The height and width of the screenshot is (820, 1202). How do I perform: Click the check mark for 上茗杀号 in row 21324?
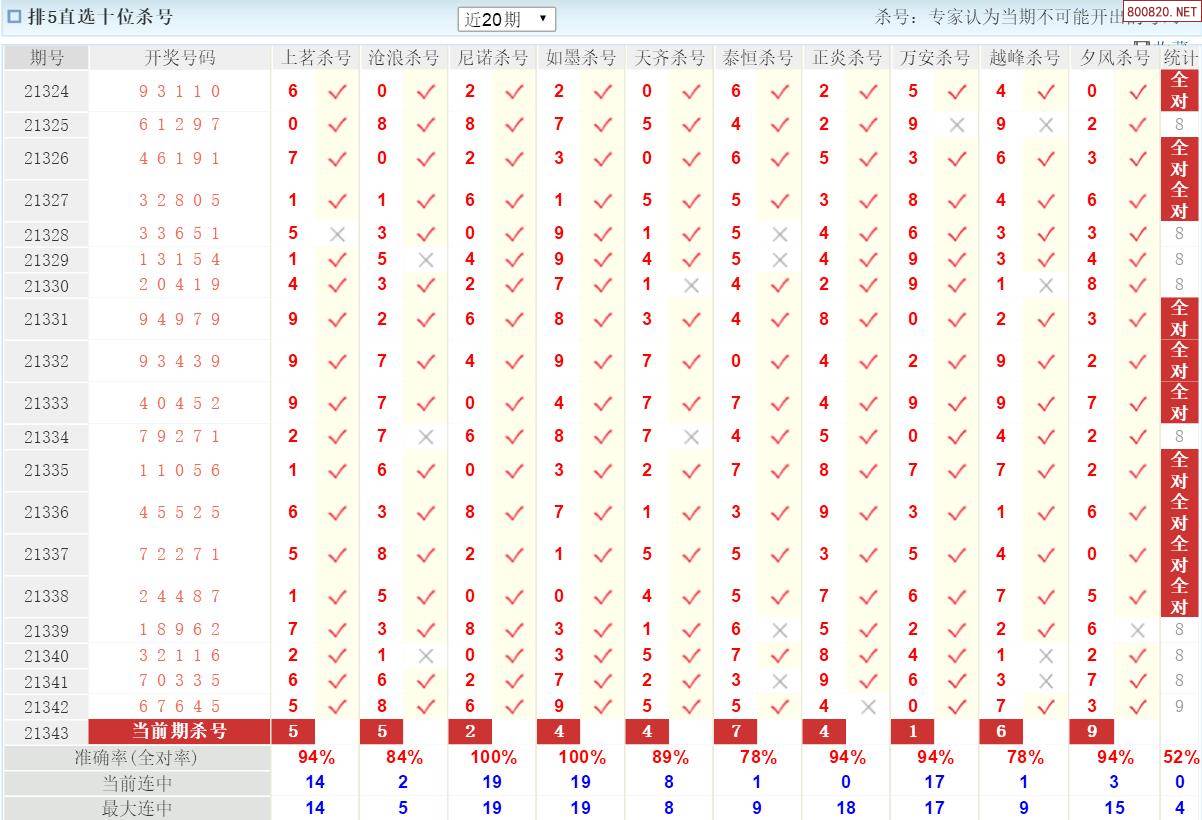[337, 92]
